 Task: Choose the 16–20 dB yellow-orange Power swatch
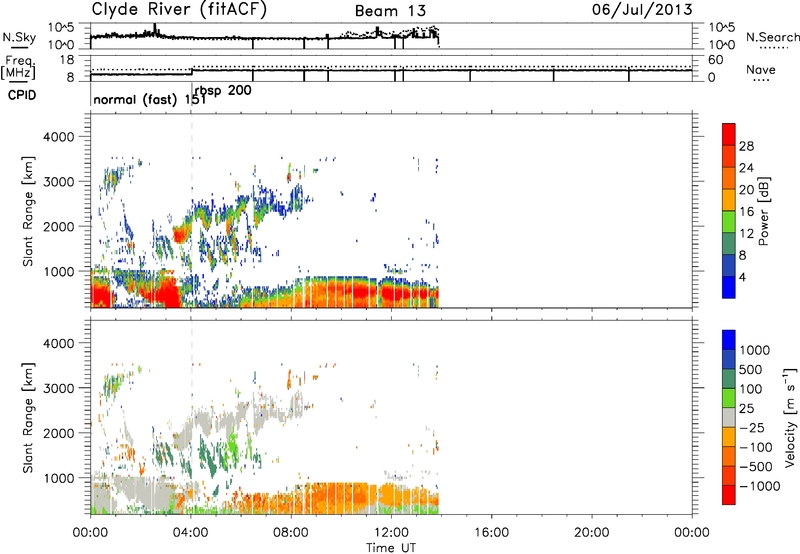(x=729, y=199)
